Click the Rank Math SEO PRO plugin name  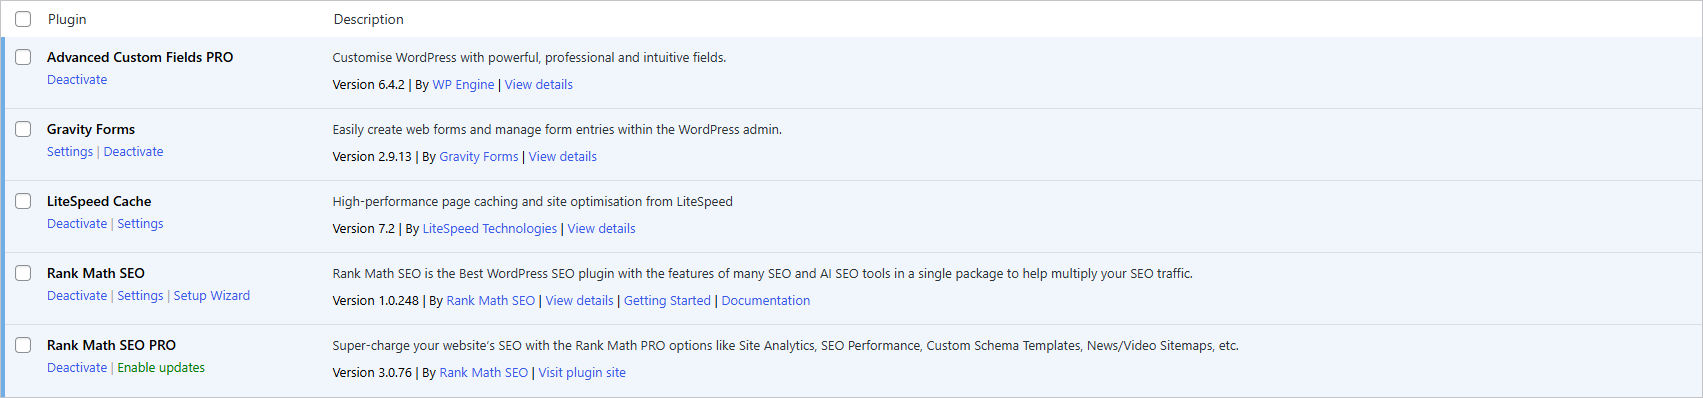(x=111, y=345)
